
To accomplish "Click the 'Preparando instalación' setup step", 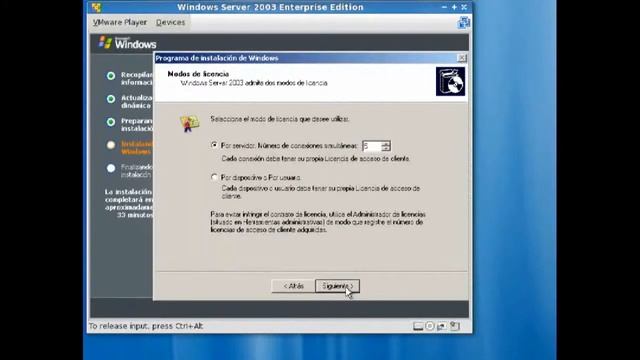I will [136, 125].
